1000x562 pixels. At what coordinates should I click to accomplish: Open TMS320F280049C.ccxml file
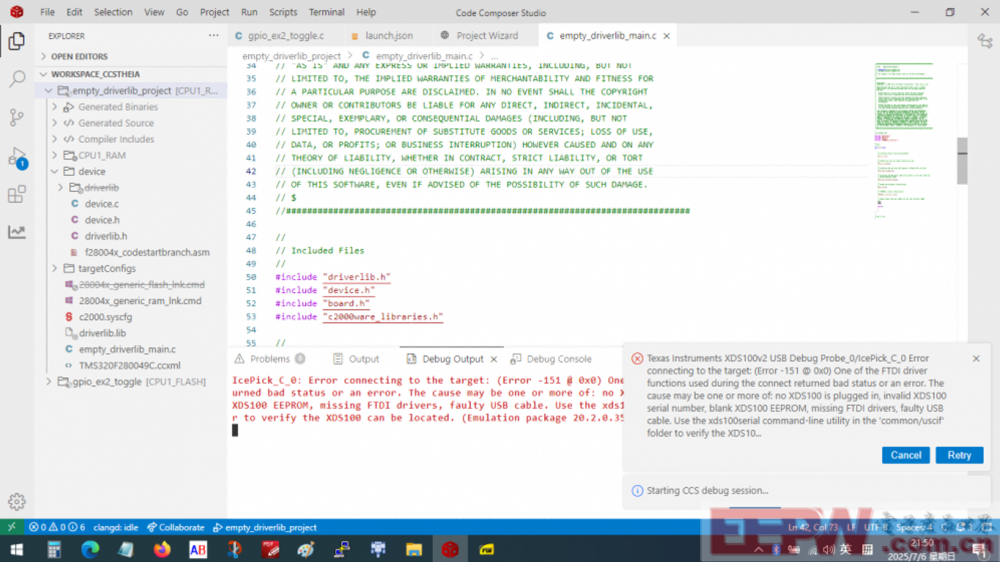click(129, 366)
